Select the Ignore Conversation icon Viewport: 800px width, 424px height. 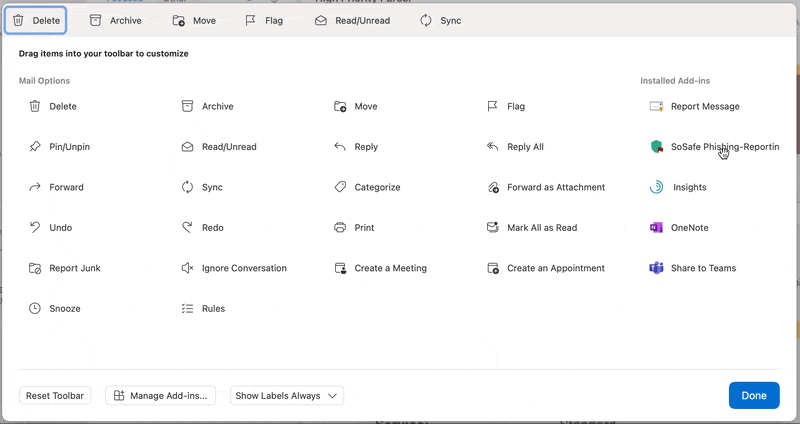point(187,268)
